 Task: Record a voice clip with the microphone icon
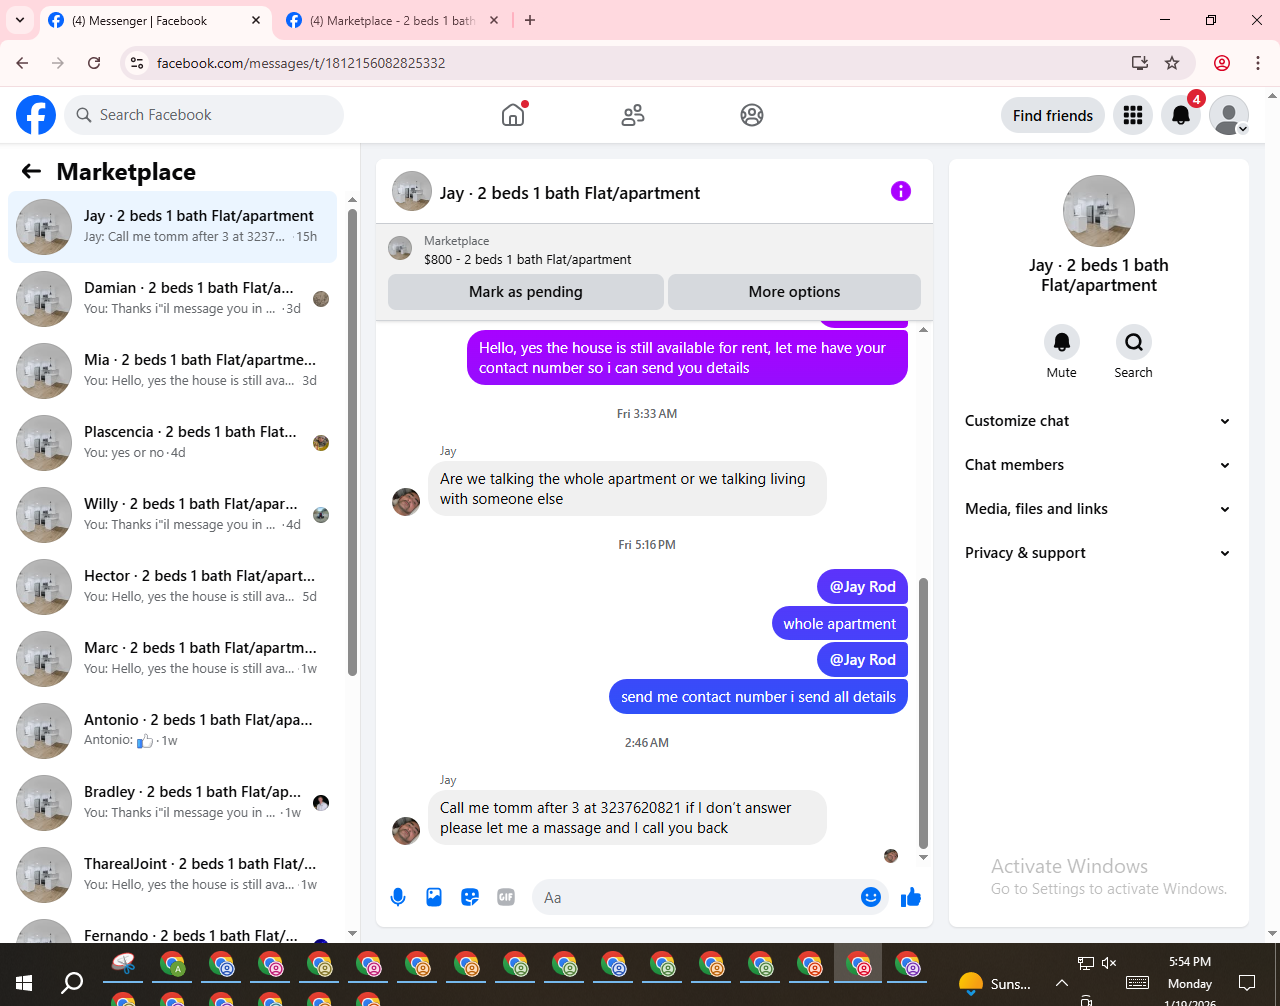point(398,897)
